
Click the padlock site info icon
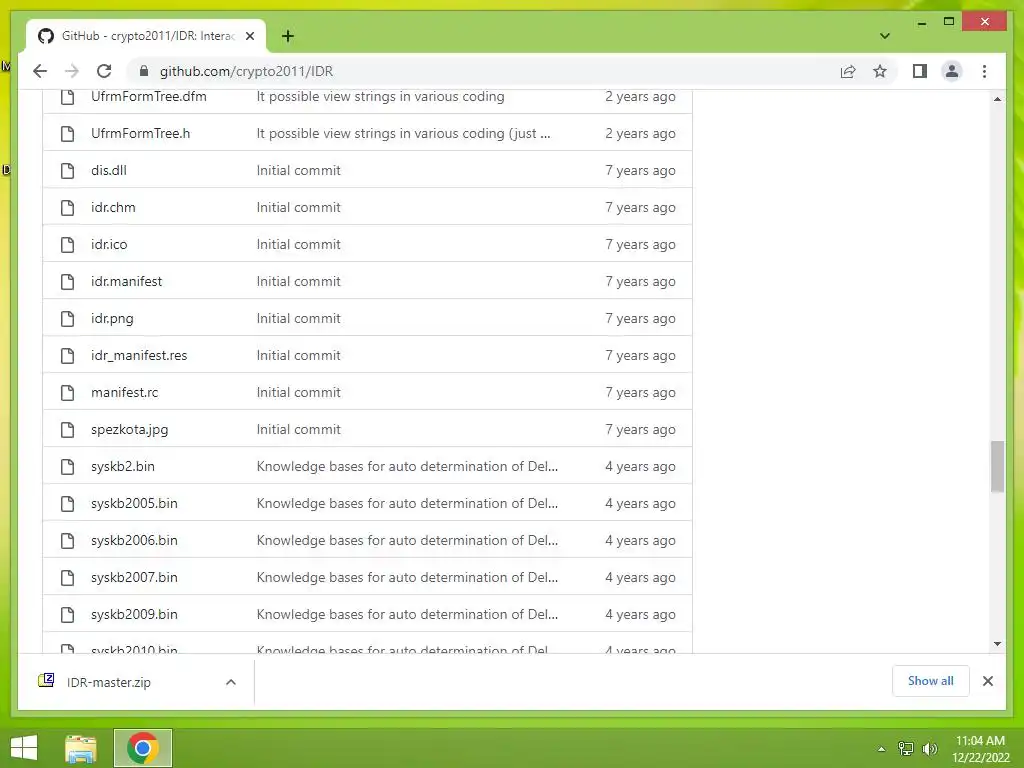pos(144,71)
